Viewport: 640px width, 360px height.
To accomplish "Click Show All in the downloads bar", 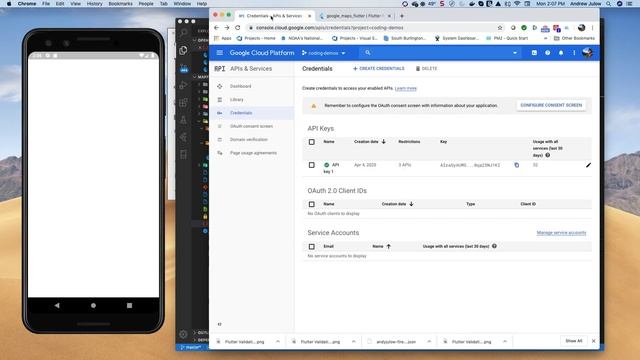I will point(573,341).
